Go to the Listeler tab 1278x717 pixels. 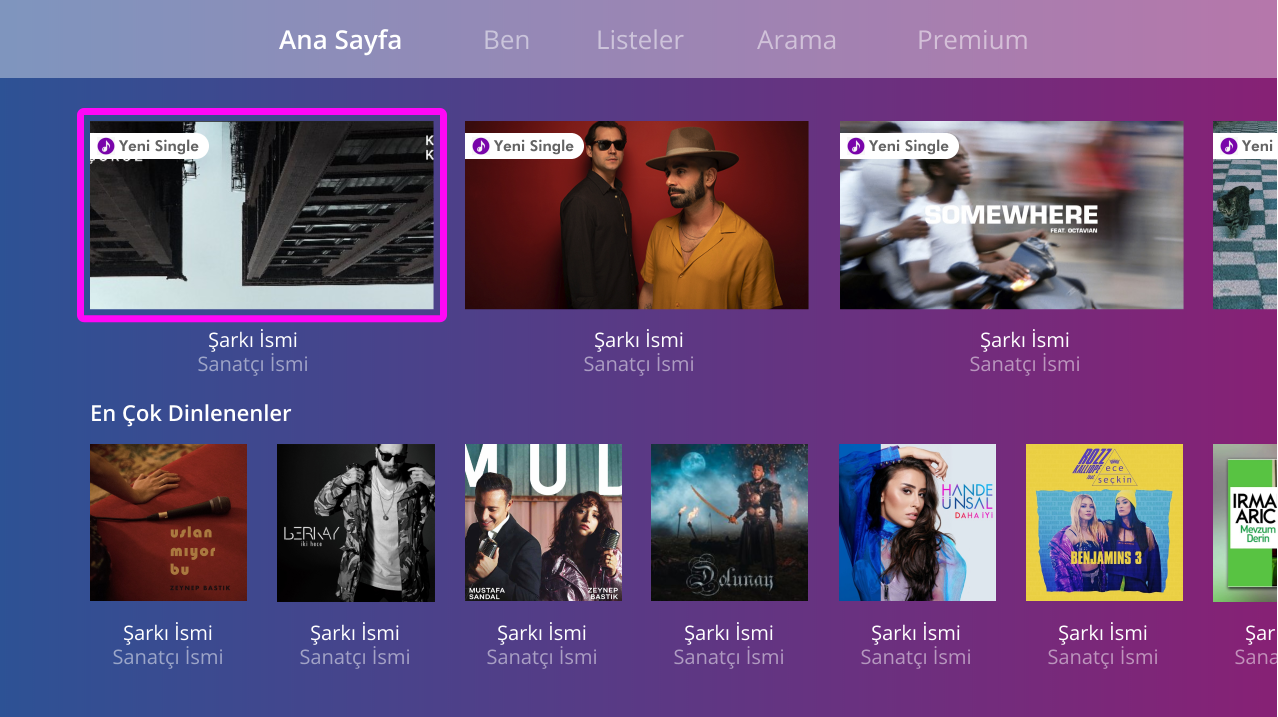pos(640,40)
